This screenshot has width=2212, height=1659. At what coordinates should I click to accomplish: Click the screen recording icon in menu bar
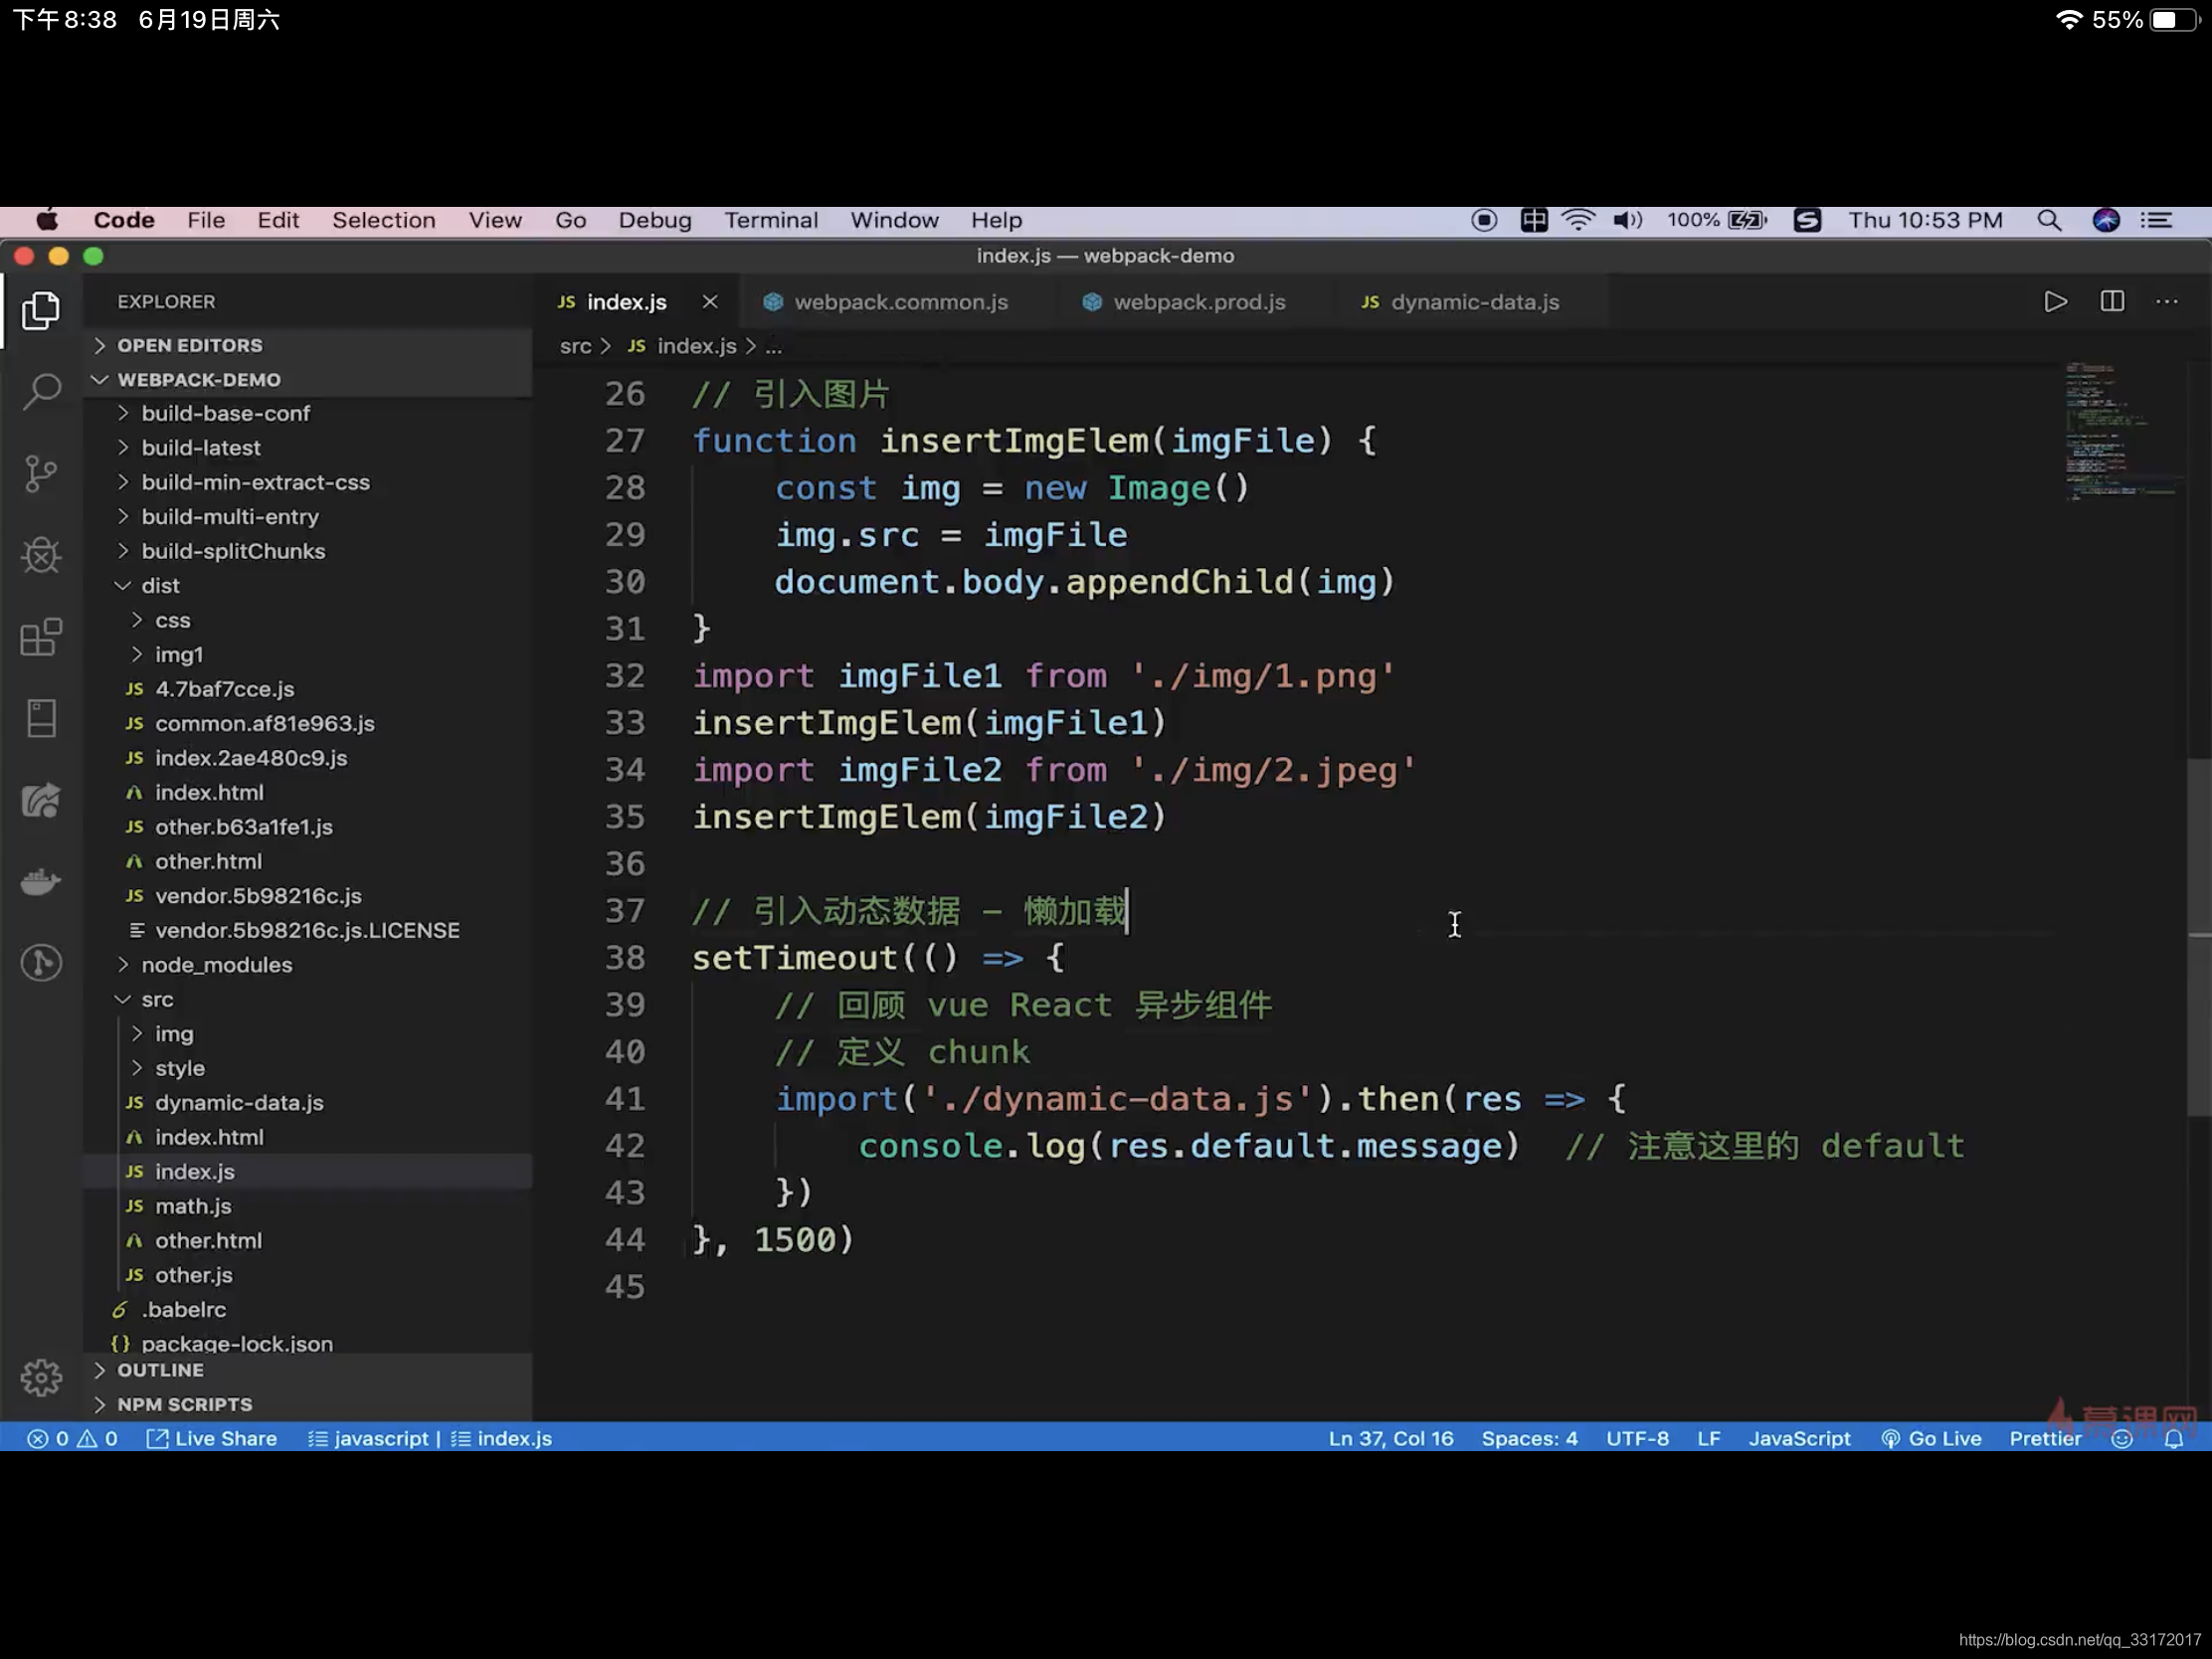(1484, 220)
